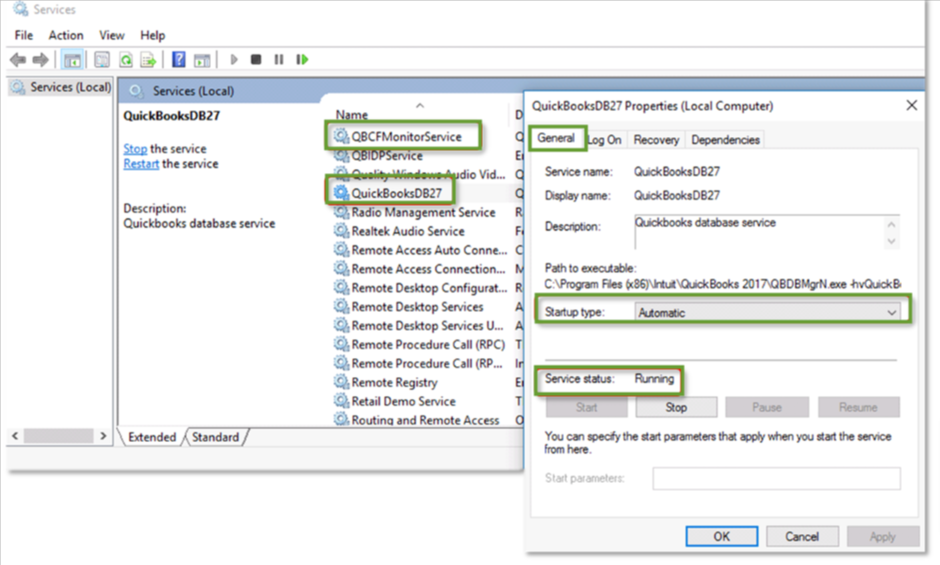The height and width of the screenshot is (565, 940).
Task: Click the Radio Management Service gear icon
Action: [x=341, y=212]
